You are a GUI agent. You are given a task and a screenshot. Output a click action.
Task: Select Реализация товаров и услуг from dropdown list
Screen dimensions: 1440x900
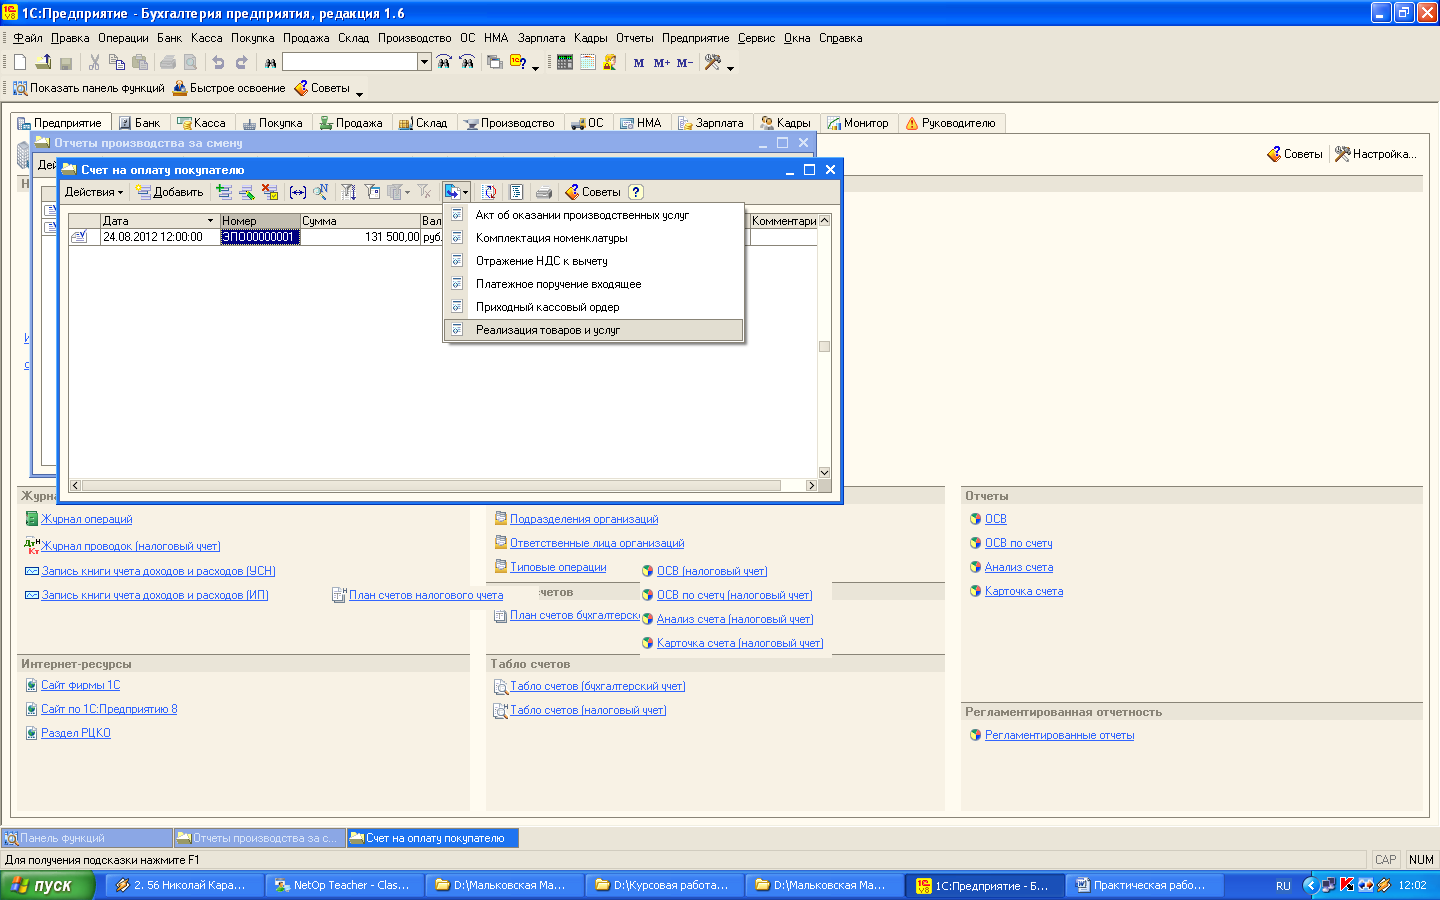click(x=594, y=330)
